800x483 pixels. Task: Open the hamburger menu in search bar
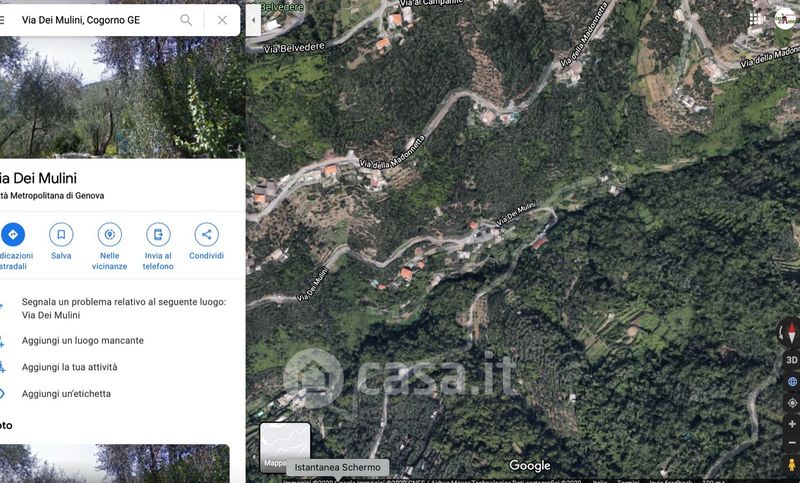3,20
